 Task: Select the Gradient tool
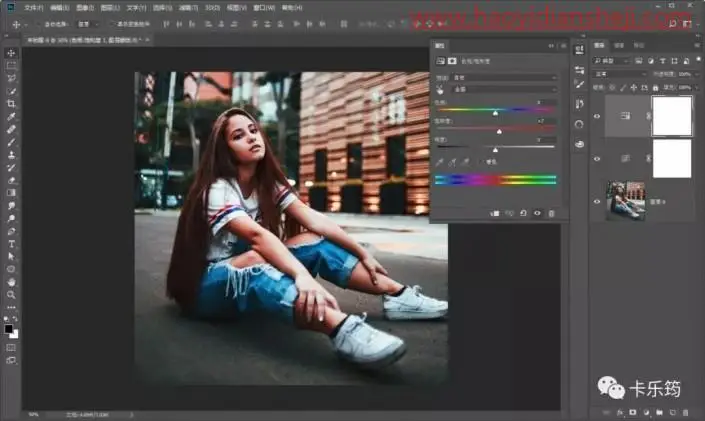pyautogui.click(x=11, y=193)
